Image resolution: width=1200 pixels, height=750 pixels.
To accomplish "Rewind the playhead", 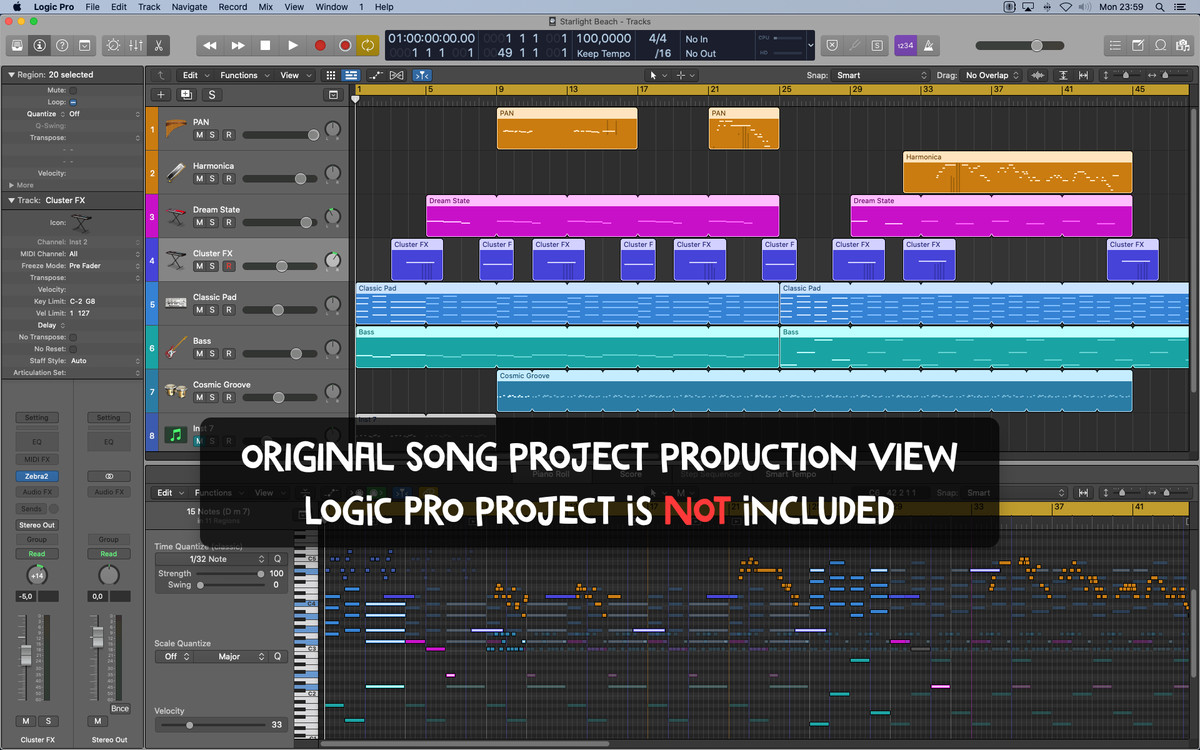I will 210,45.
